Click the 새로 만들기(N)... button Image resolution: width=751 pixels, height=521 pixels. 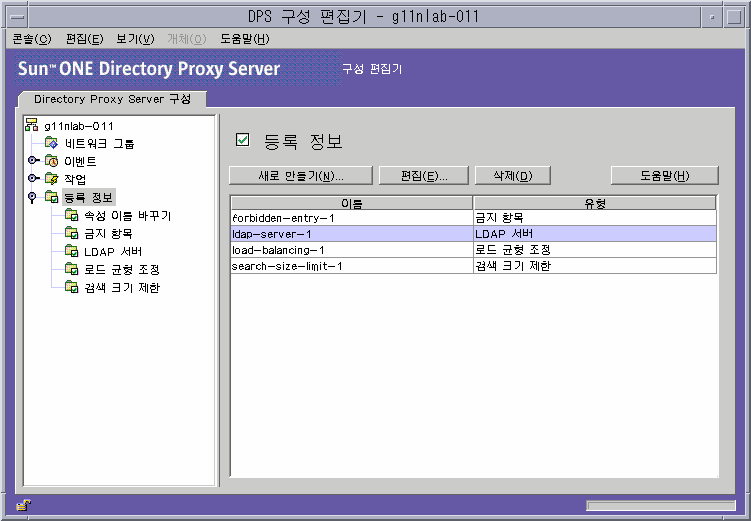pyautogui.click(x=301, y=176)
